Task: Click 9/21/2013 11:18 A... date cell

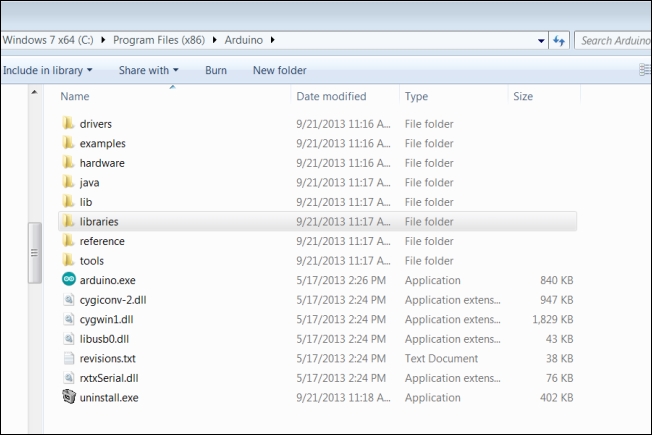Action: point(343,398)
